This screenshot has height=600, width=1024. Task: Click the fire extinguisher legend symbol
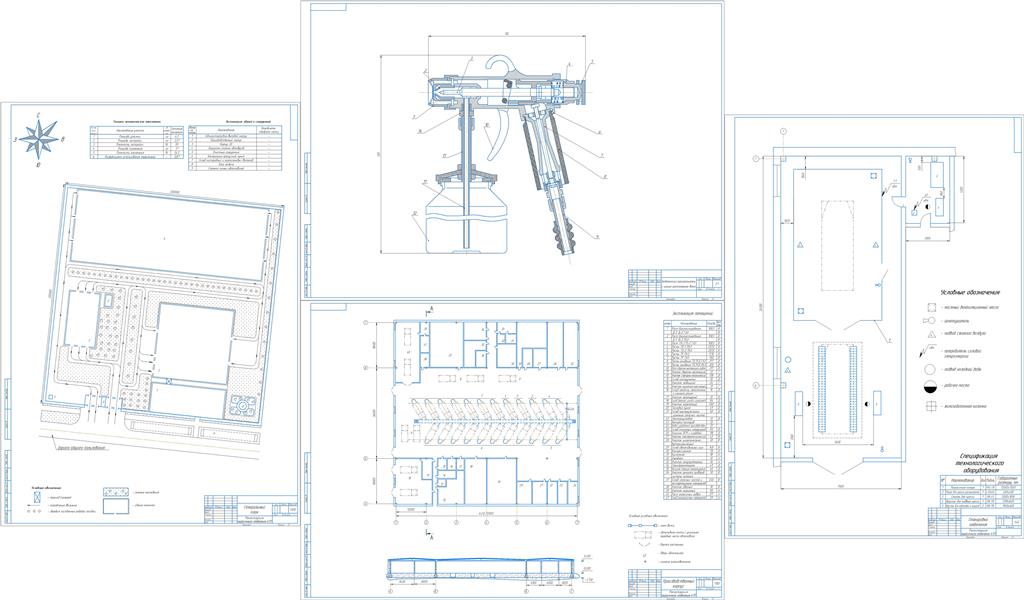[x=929, y=321]
